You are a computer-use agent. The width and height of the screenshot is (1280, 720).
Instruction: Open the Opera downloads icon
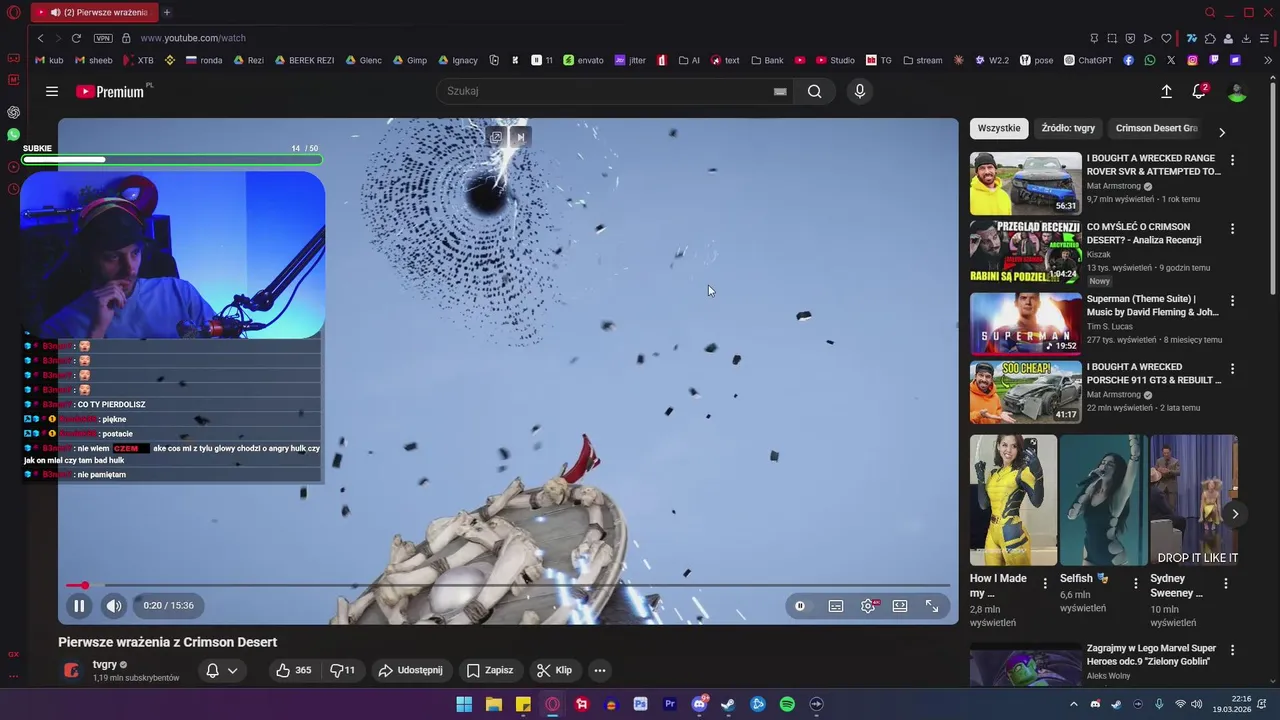(x=1246, y=38)
